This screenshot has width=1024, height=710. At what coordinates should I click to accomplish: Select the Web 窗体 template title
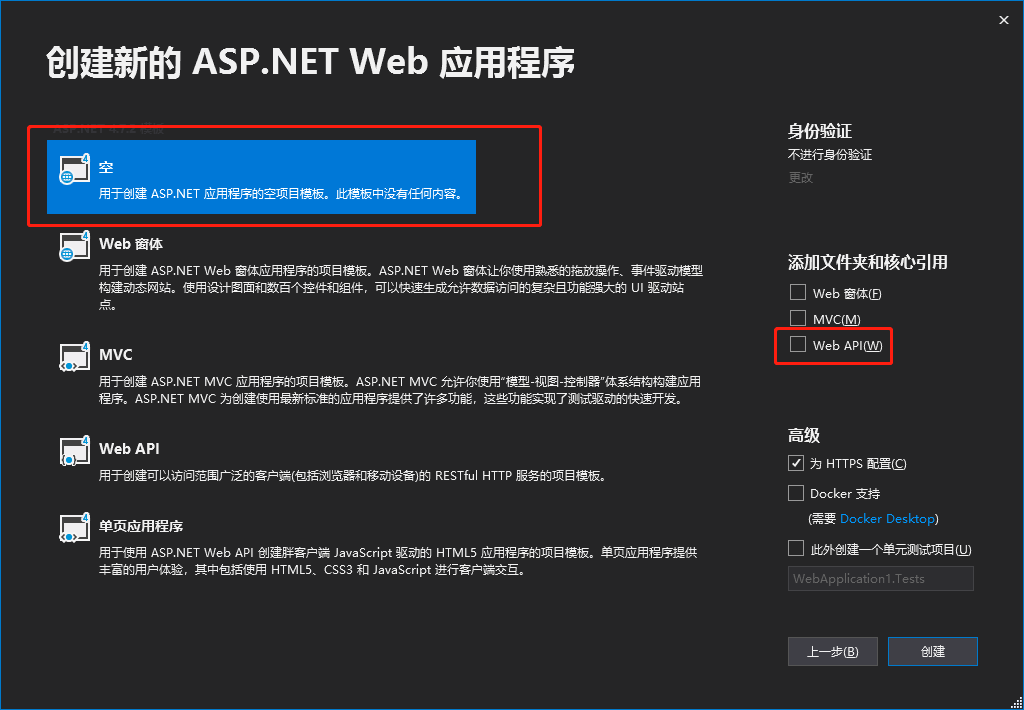(131, 244)
